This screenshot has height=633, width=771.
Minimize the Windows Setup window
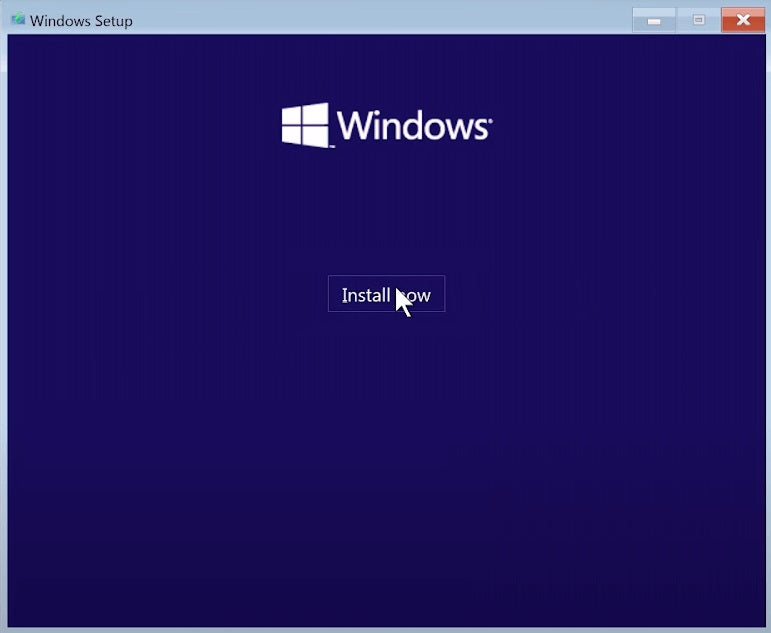654,20
